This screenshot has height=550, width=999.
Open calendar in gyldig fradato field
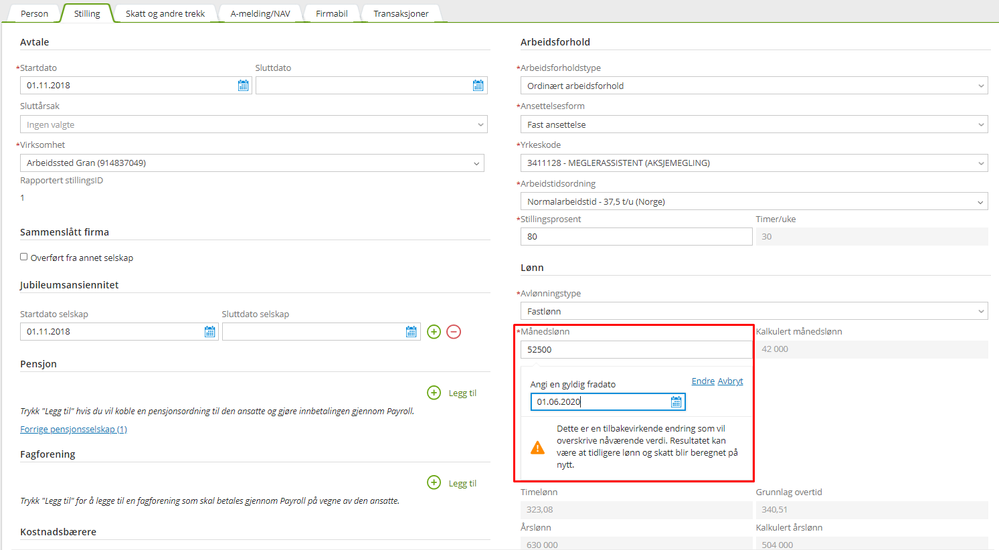pyautogui.click(x=677, y=402)
